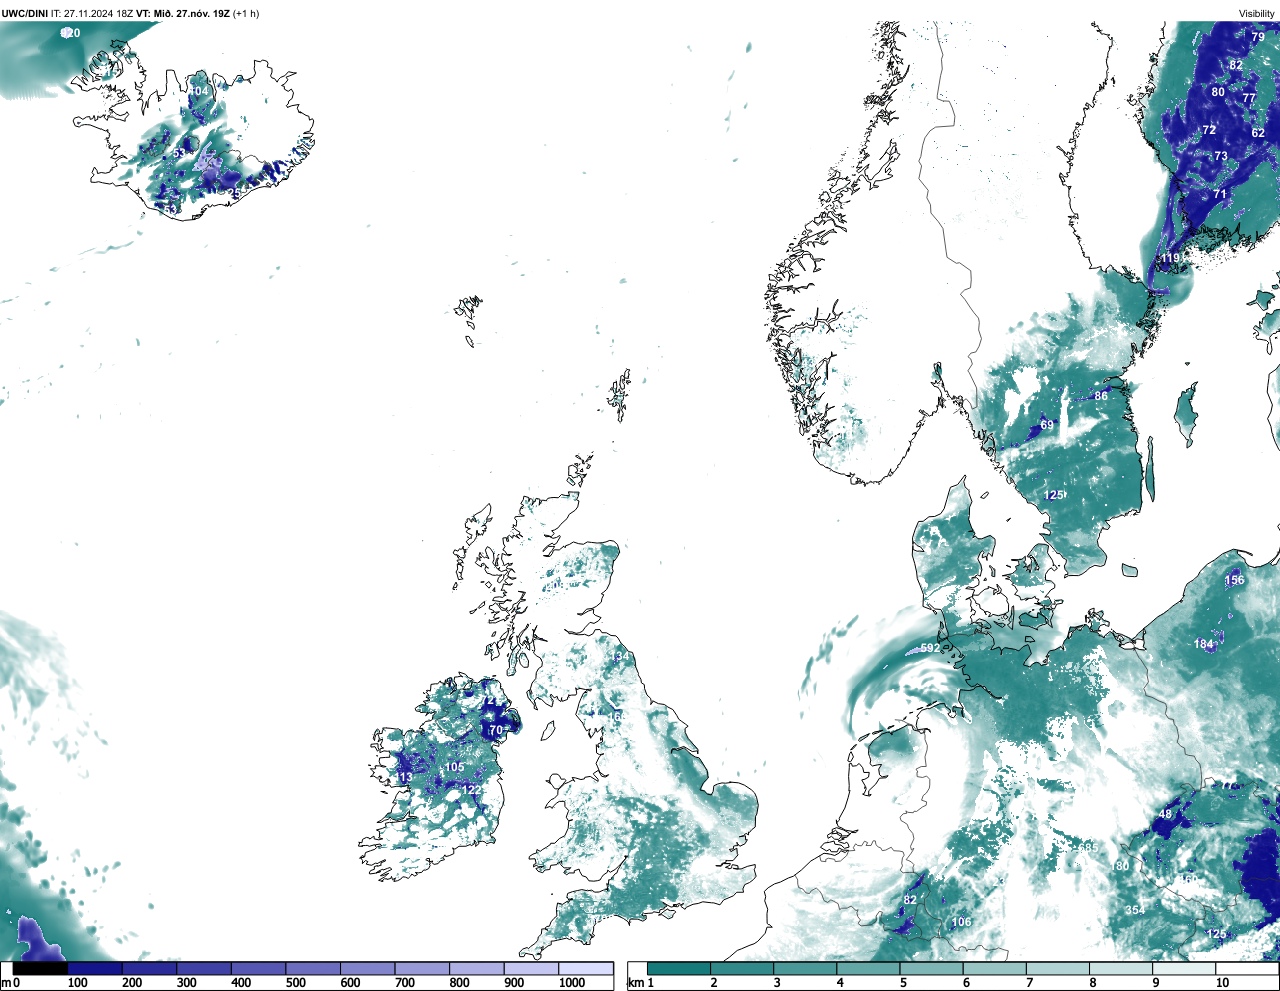Image resolution: width=1280 pixels, height=991 pixels.
Task: Click the 'UWC/DINI' header text
Action: pyautogui.click(x=25, y=13)
